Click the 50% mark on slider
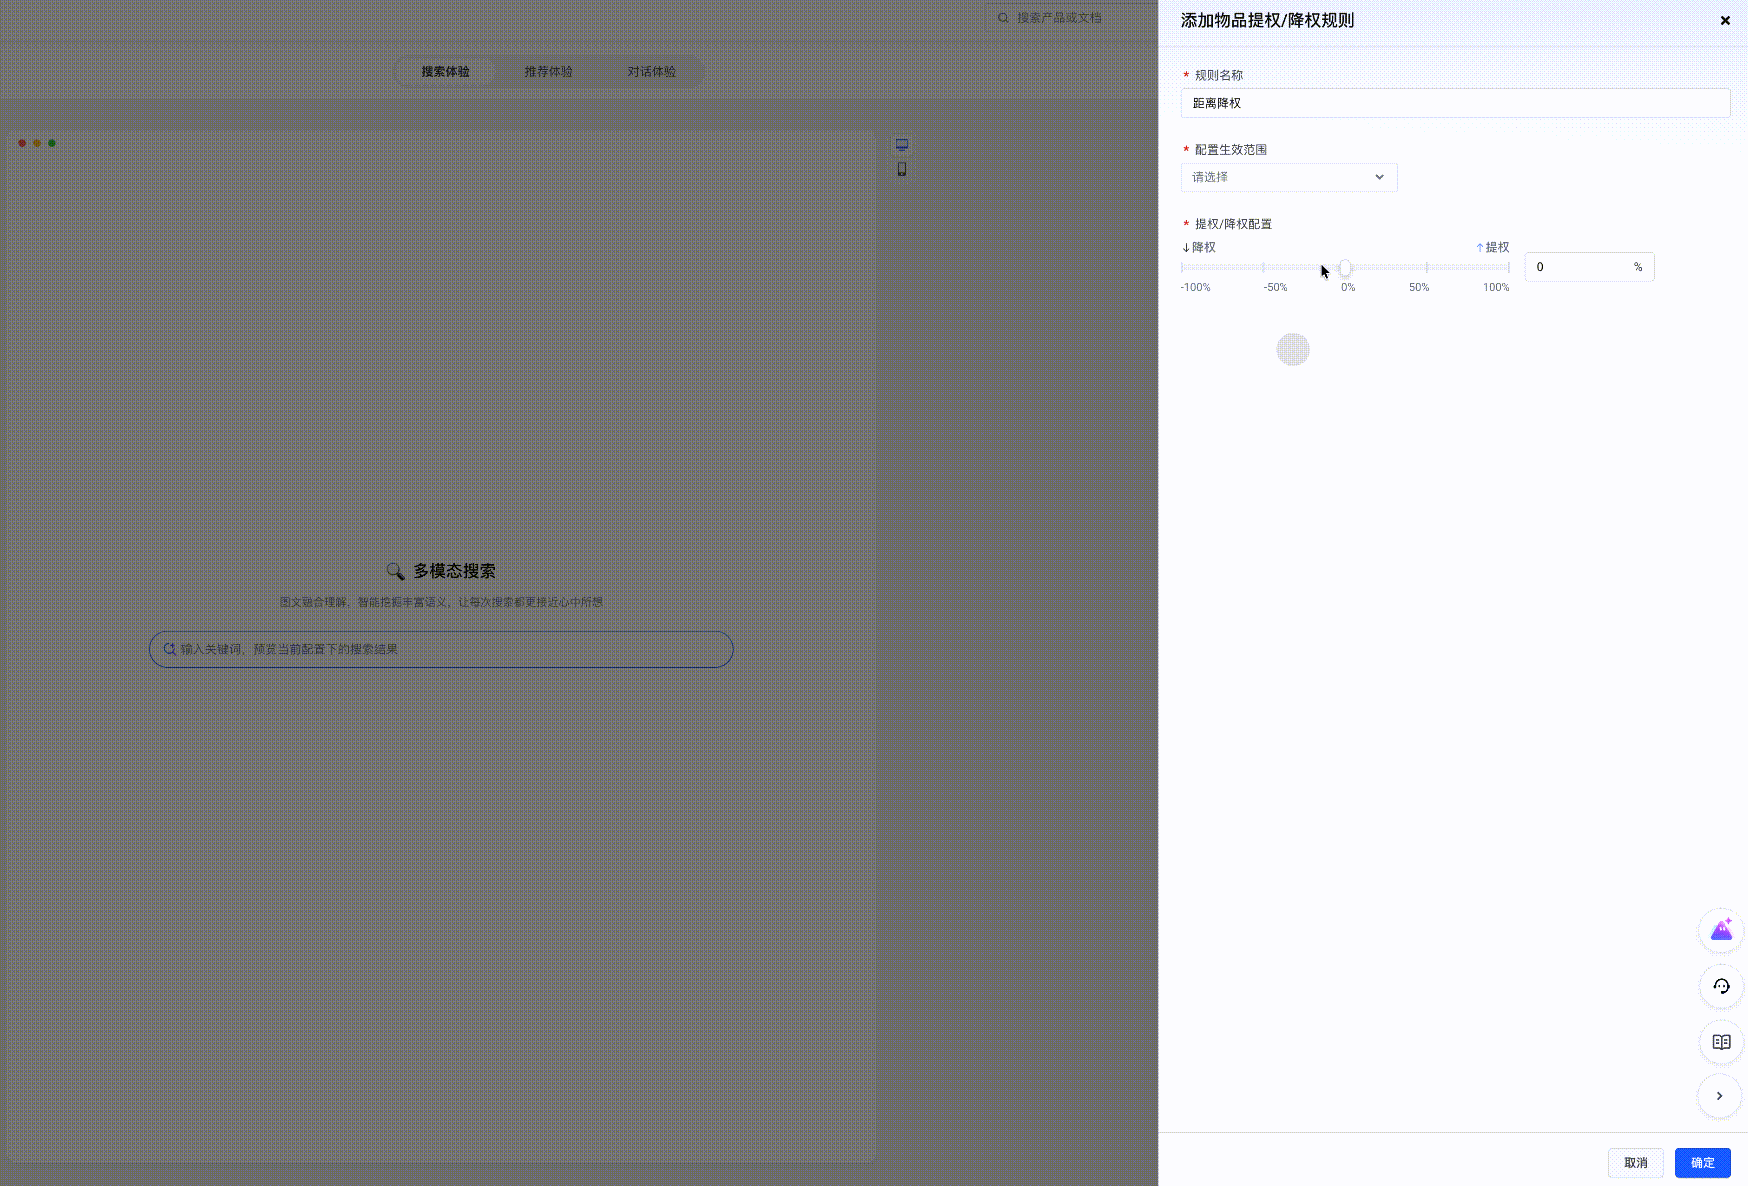 [1427, 268]
